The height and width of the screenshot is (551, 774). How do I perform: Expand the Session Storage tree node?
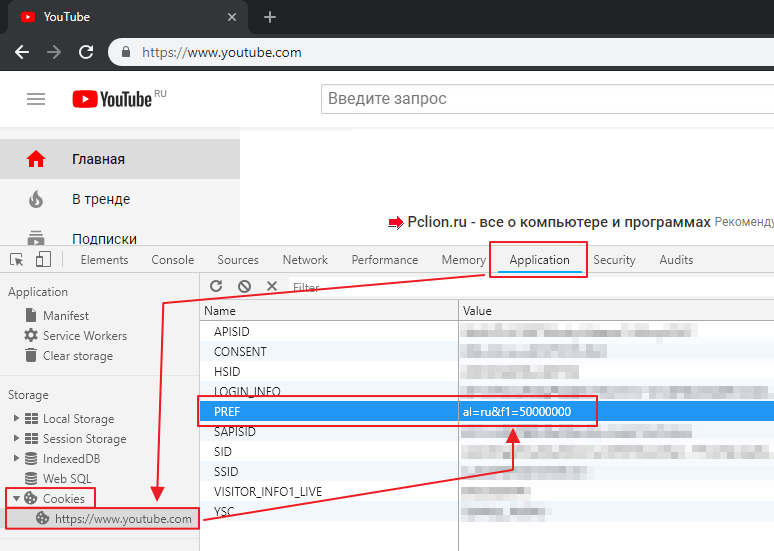[x=16, y=438]
